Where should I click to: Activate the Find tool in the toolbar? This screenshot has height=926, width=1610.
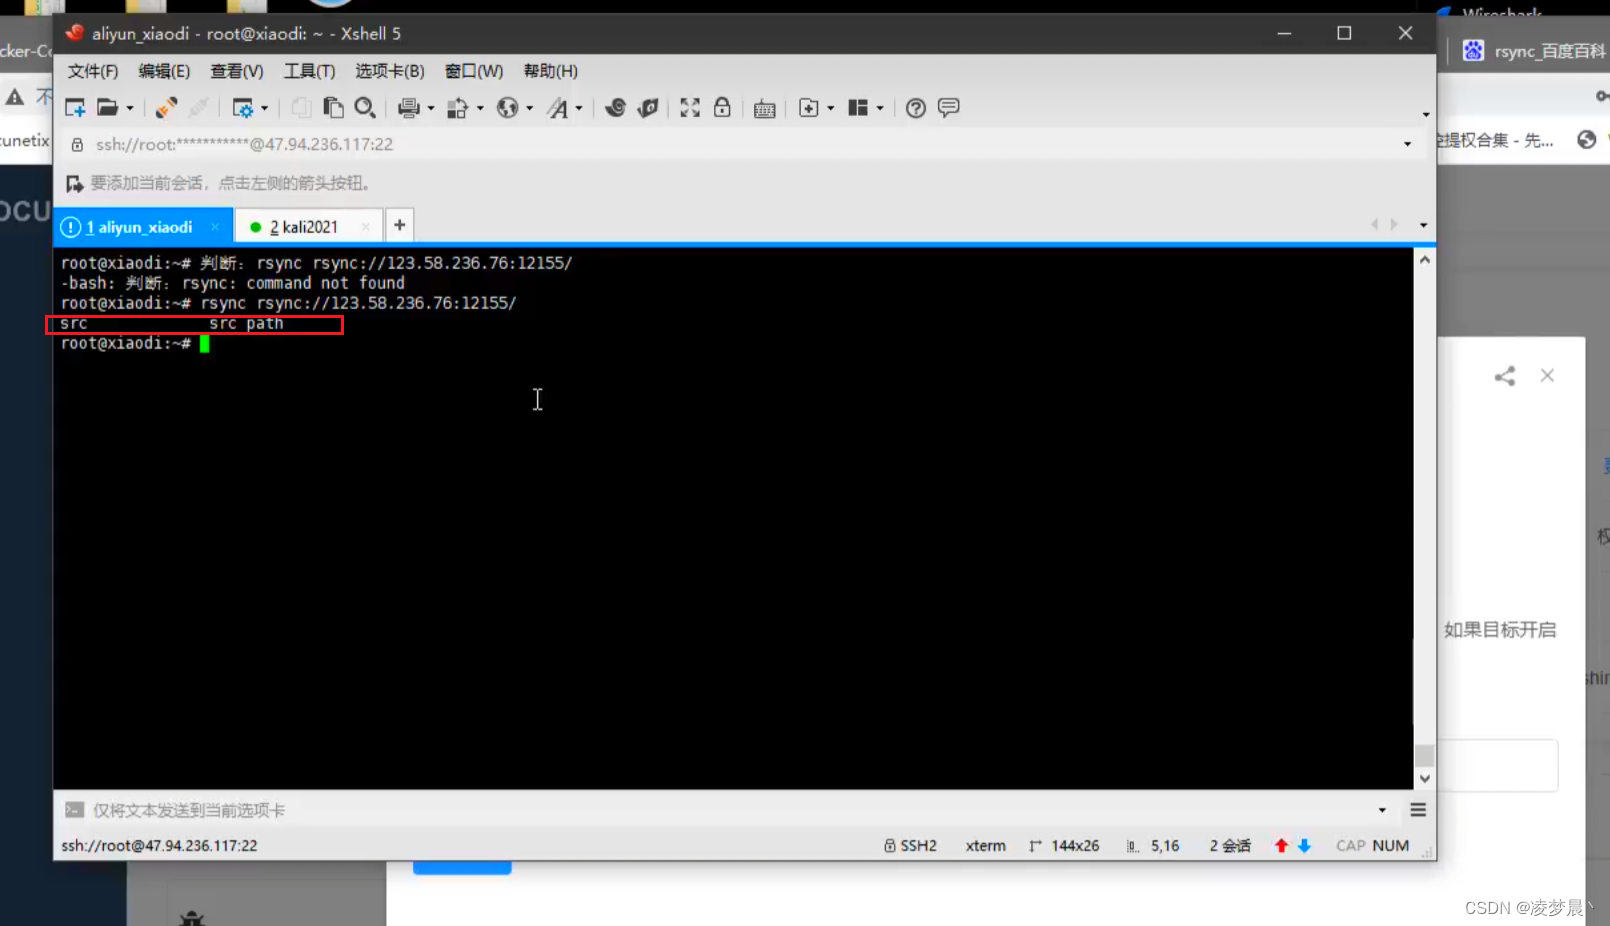365,107
